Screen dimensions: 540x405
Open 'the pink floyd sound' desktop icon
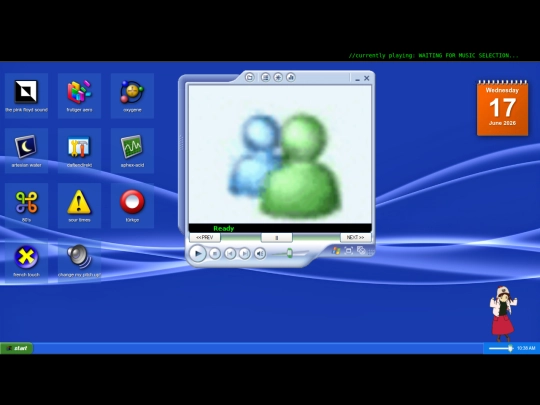[x=26, y=96]
